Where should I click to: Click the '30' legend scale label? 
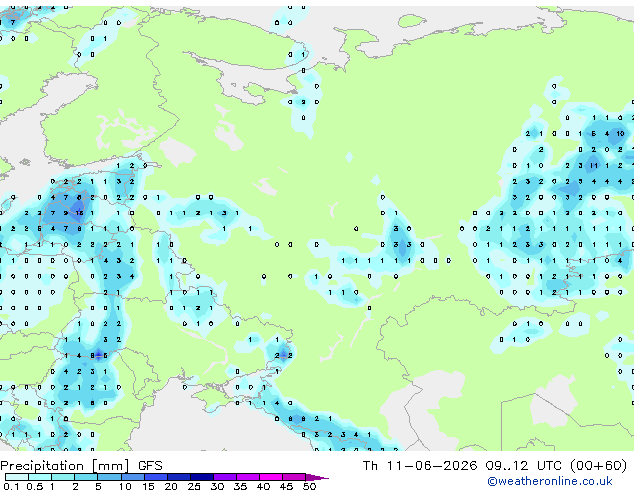point(217,486)
